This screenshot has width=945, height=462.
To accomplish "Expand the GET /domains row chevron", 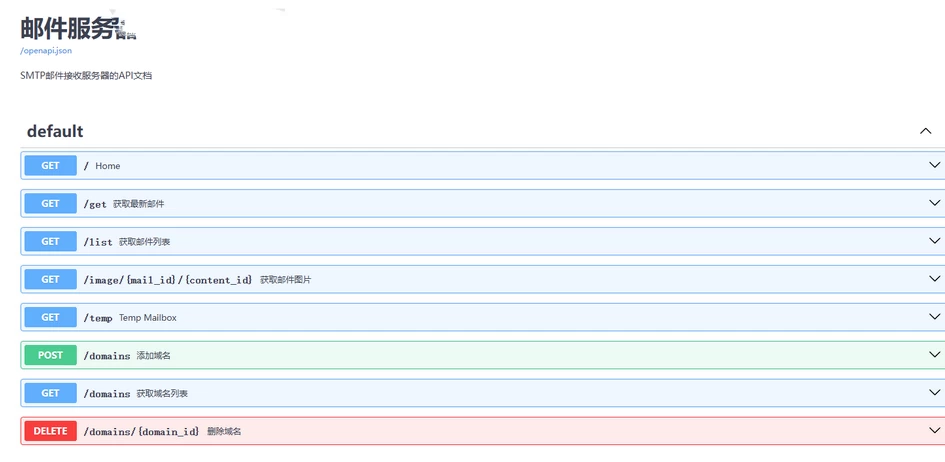I will [x=935, y=394].
